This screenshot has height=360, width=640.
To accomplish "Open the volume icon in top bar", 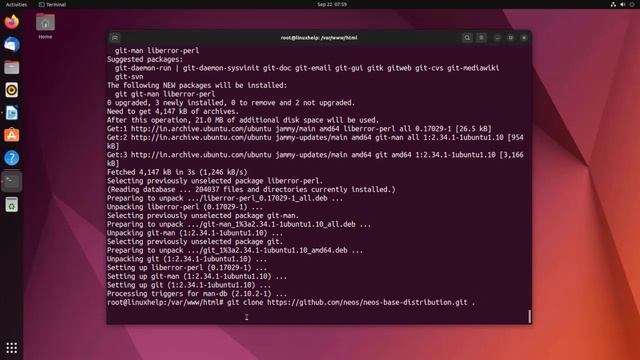I will pyautogui.click(x=623, y=4).
